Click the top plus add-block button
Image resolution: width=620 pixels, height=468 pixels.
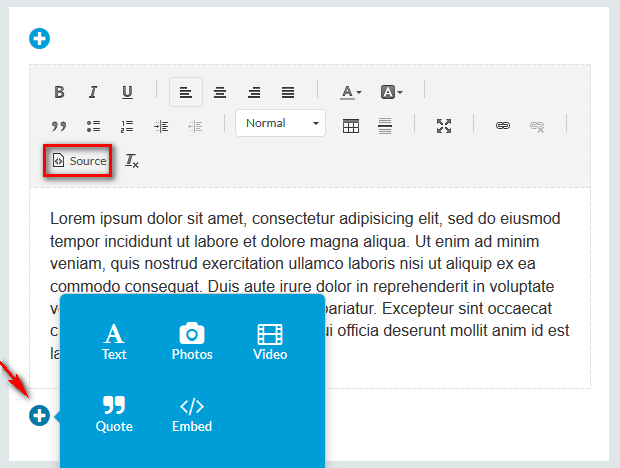click(x=40, y=39)
